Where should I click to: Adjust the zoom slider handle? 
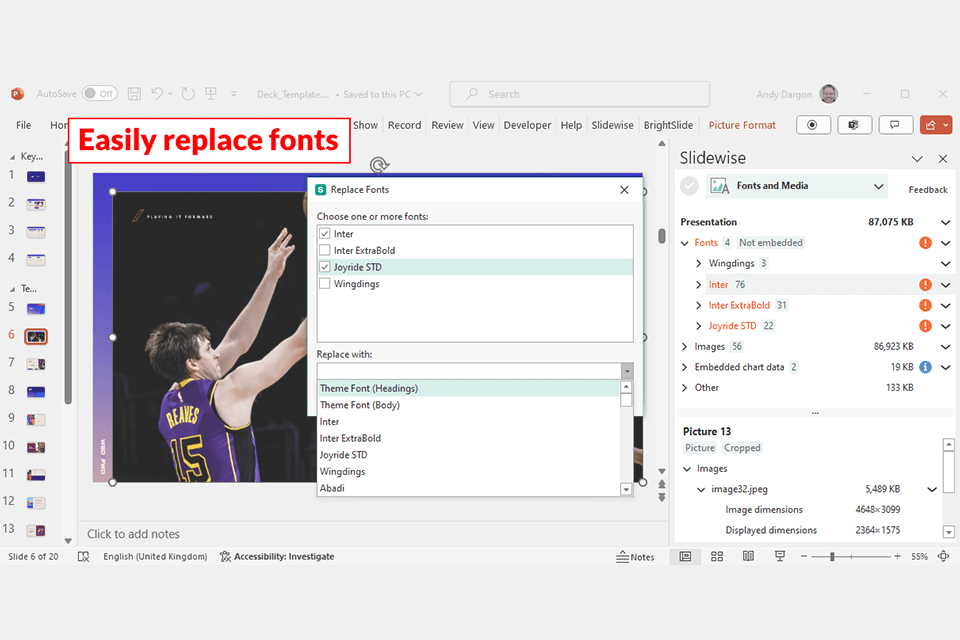832,556
